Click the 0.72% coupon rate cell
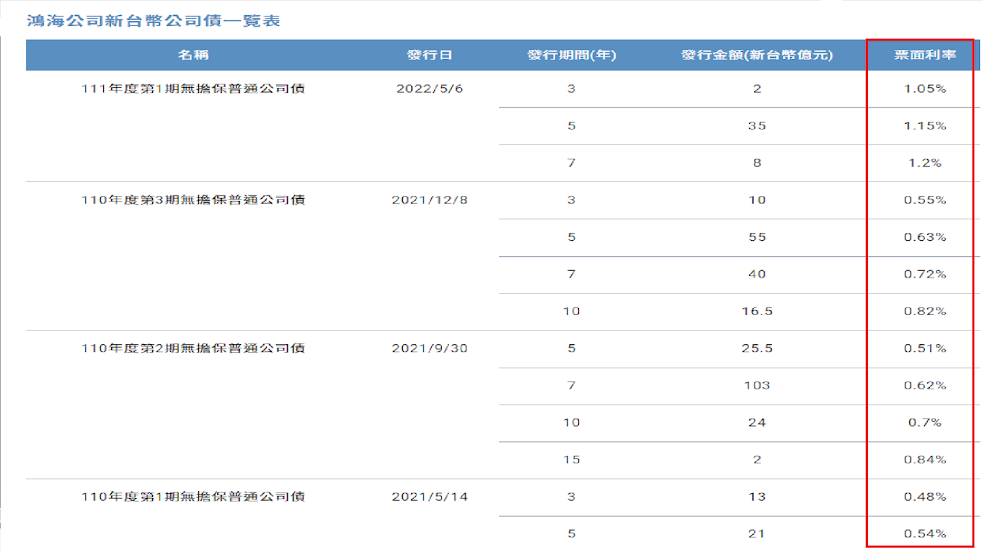This screenshot has height=553, width=992. (x=925, y=274)
